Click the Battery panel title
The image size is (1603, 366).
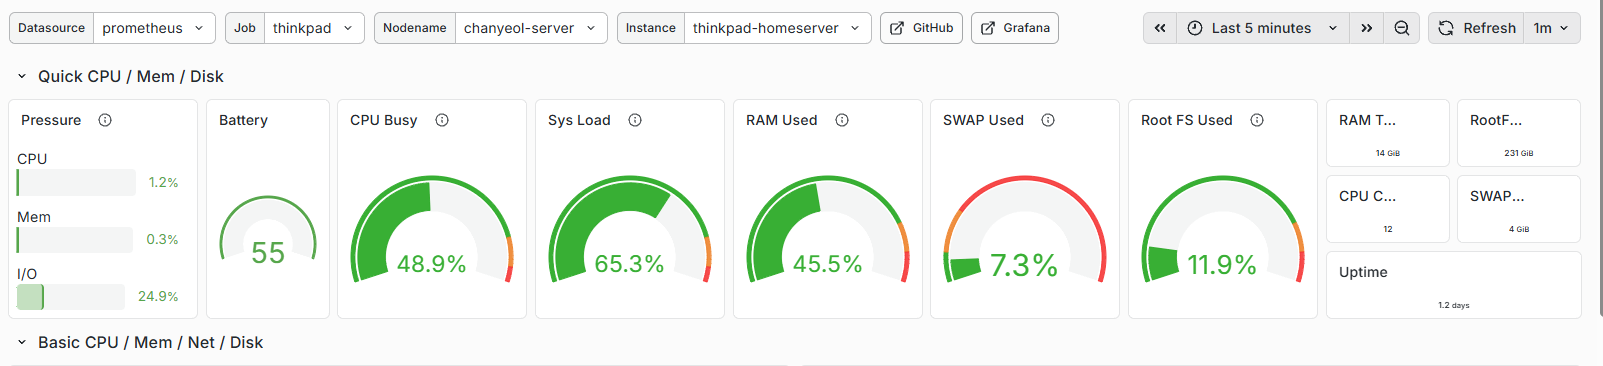pos(243,120)
